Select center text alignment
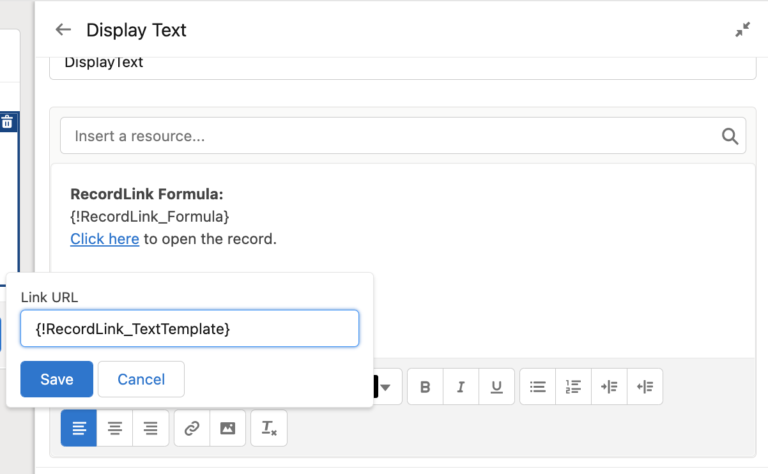Screen dimensions: 768x474 tap(115, 428)
